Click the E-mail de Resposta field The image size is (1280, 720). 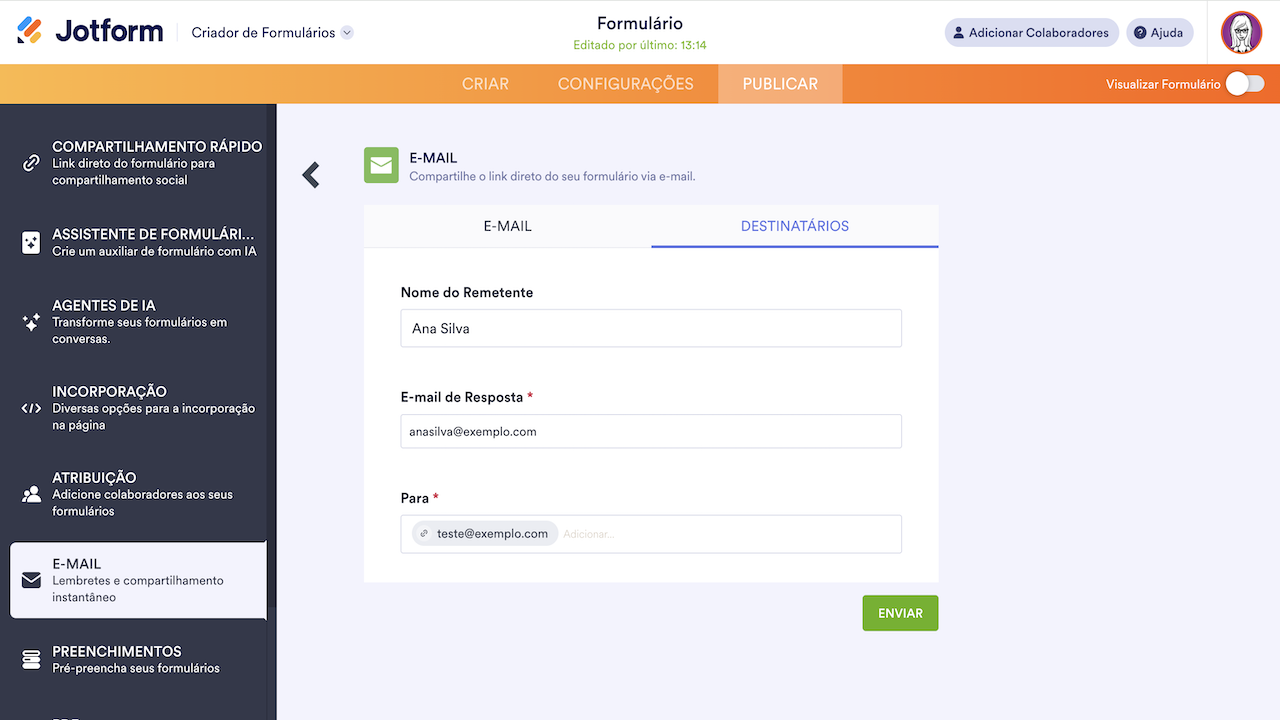pos(651,431)
